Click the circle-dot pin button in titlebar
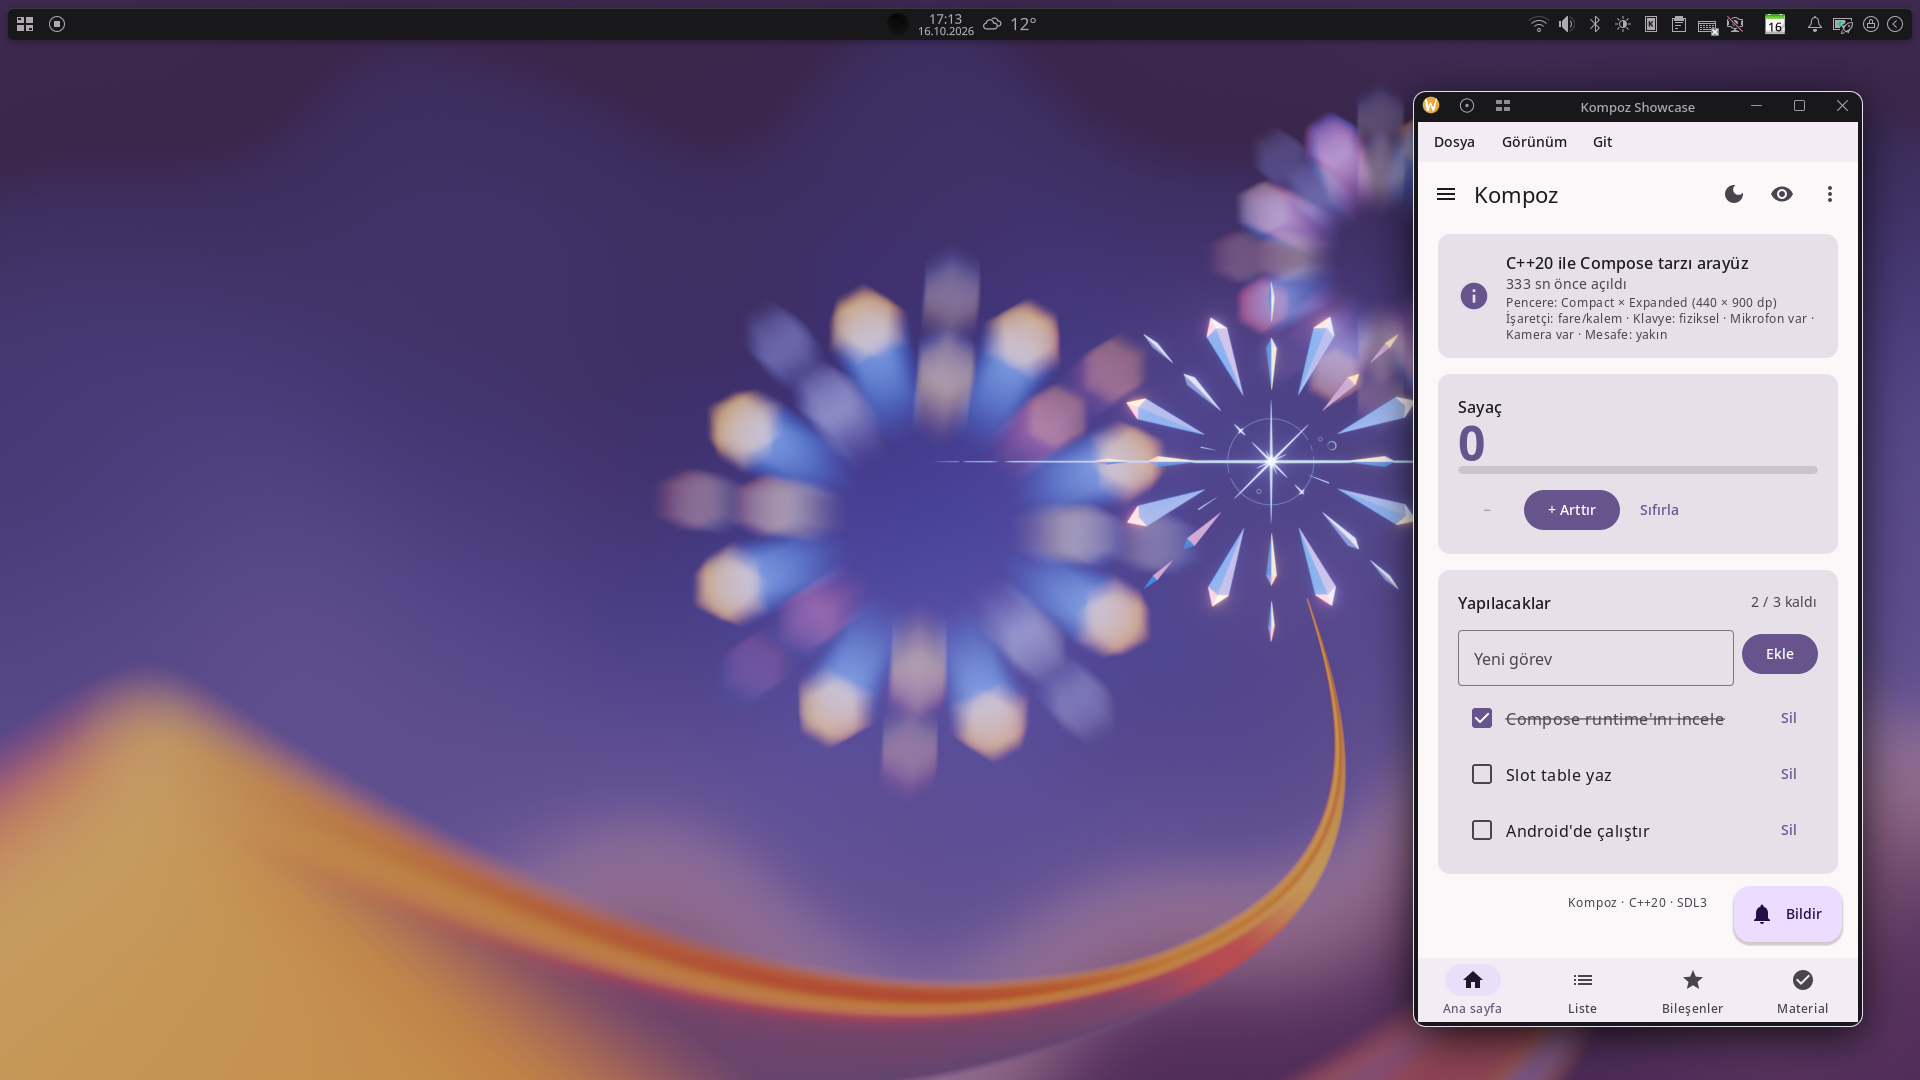Screen dimensions: 1920x1080 (1467, 105)
